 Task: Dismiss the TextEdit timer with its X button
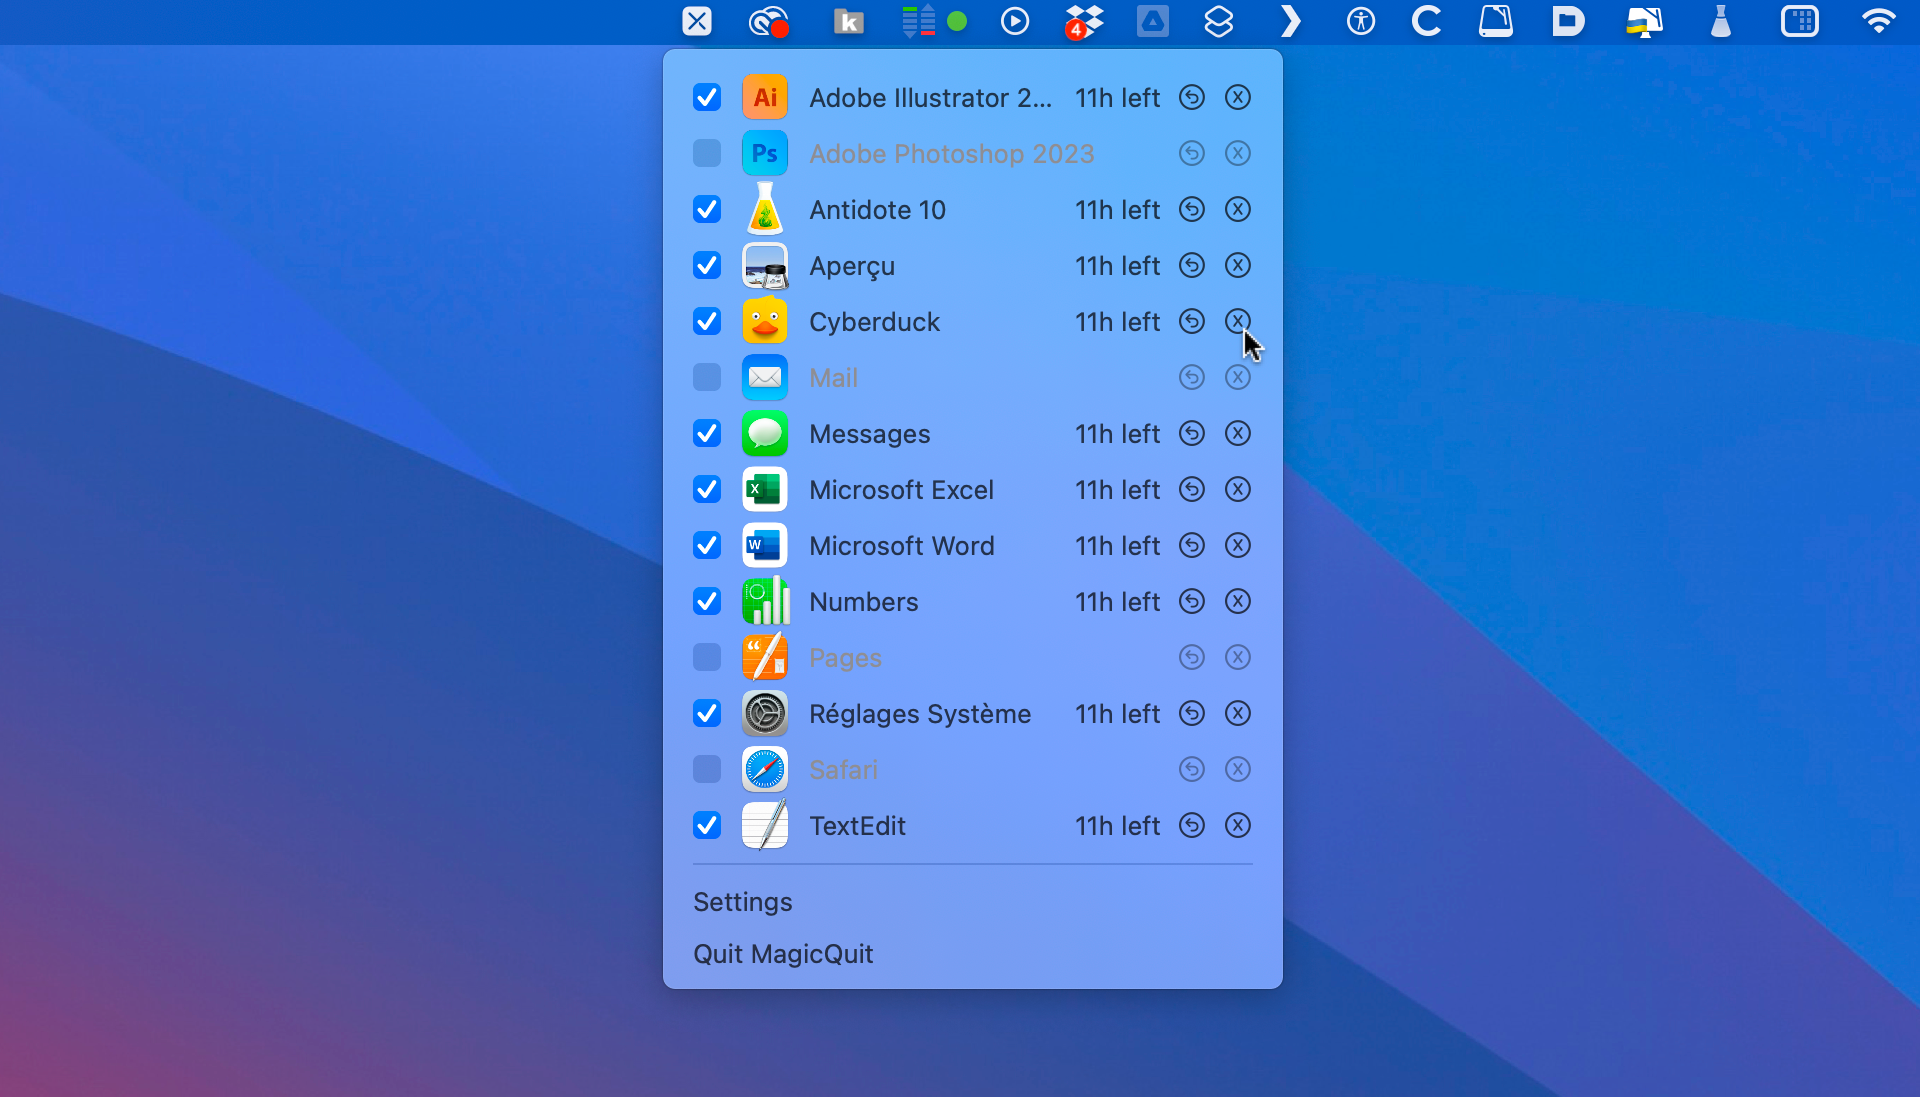(1237, 825)
